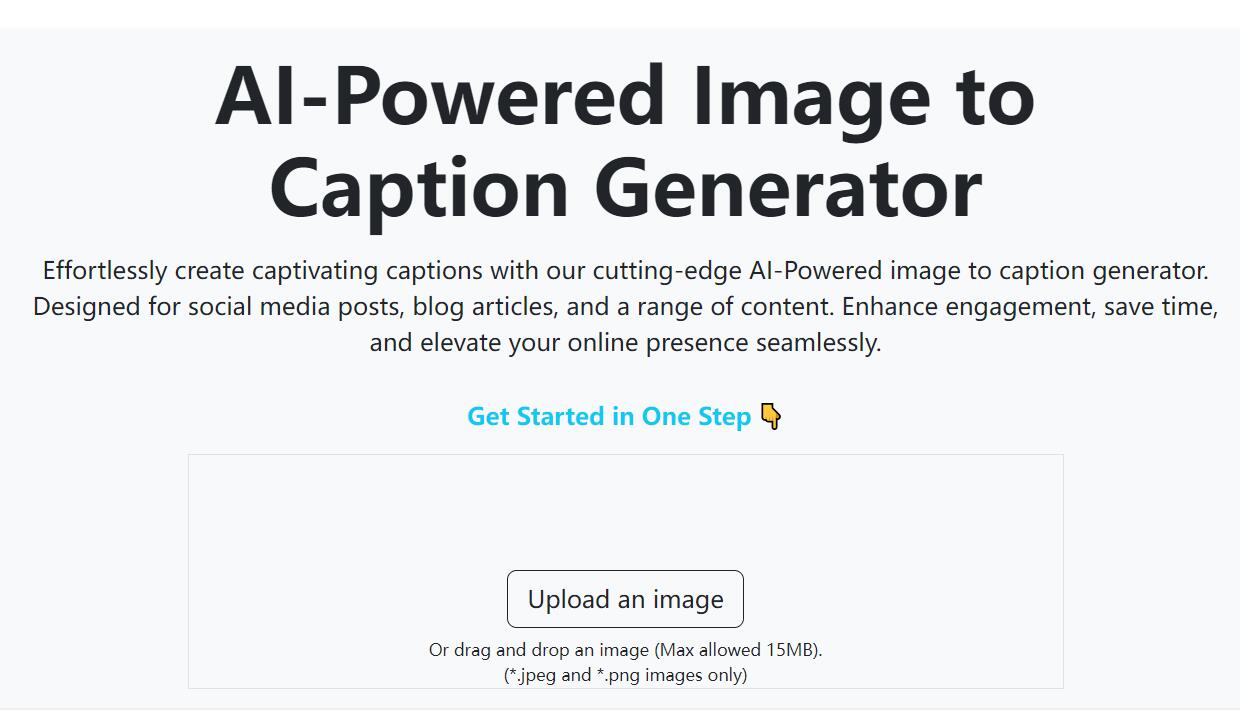
Task: Click the Upload an image button
Action: [x=625, y=599]
